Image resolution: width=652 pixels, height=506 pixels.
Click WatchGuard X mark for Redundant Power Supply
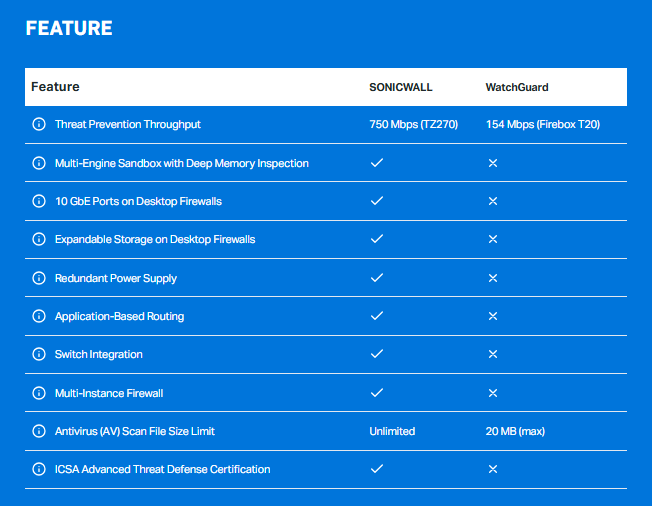492,278
